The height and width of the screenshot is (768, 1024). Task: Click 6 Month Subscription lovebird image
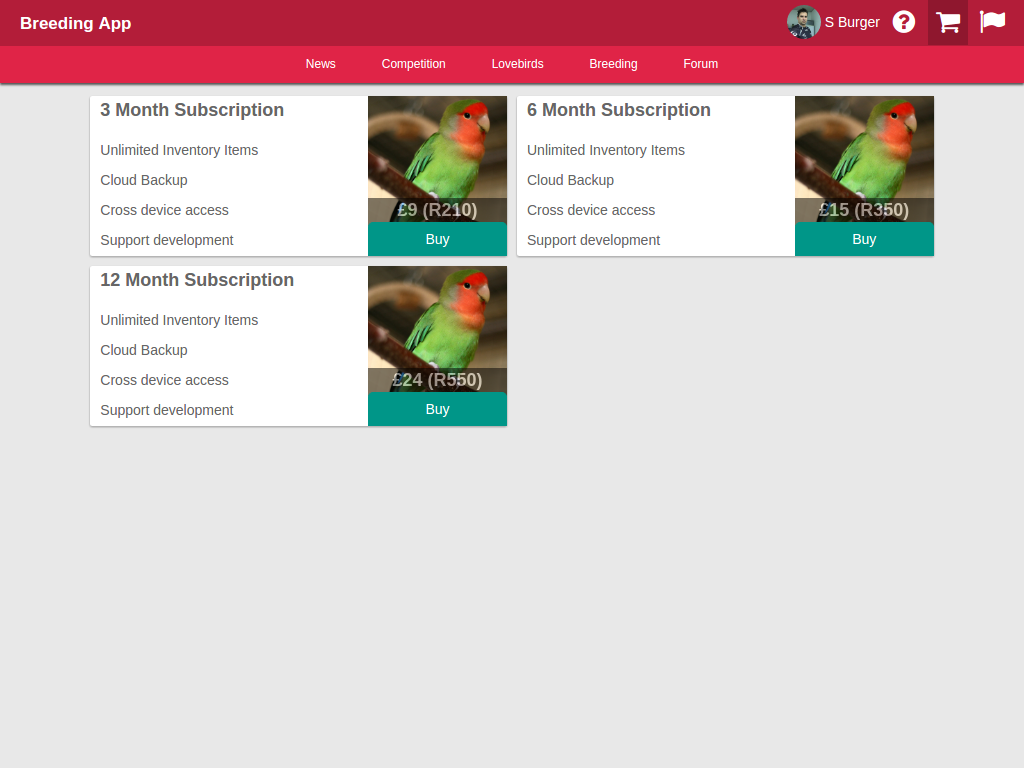click(864, 159)
